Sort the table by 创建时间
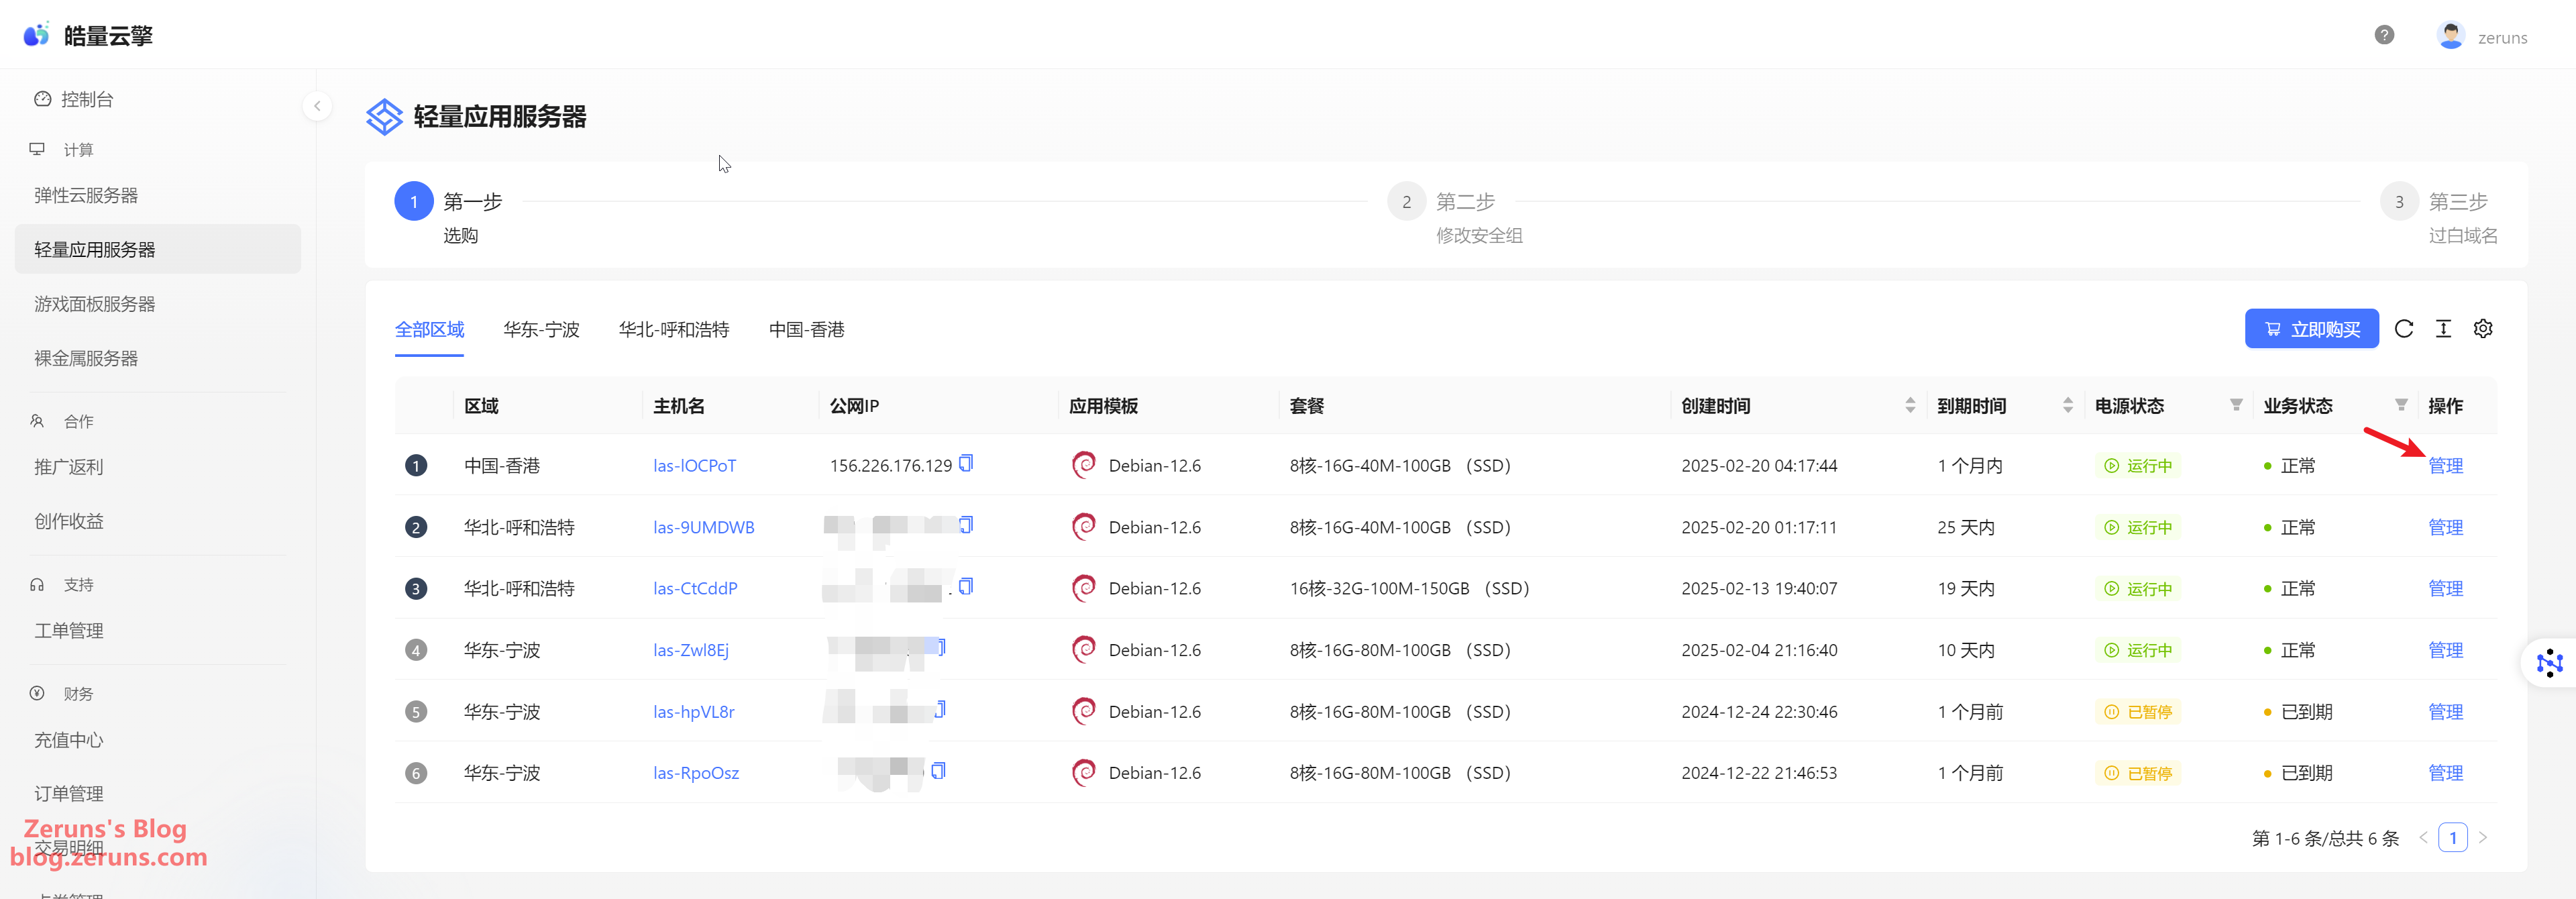The height and width of the screenshot is (899, 2576). [1909, 405]
